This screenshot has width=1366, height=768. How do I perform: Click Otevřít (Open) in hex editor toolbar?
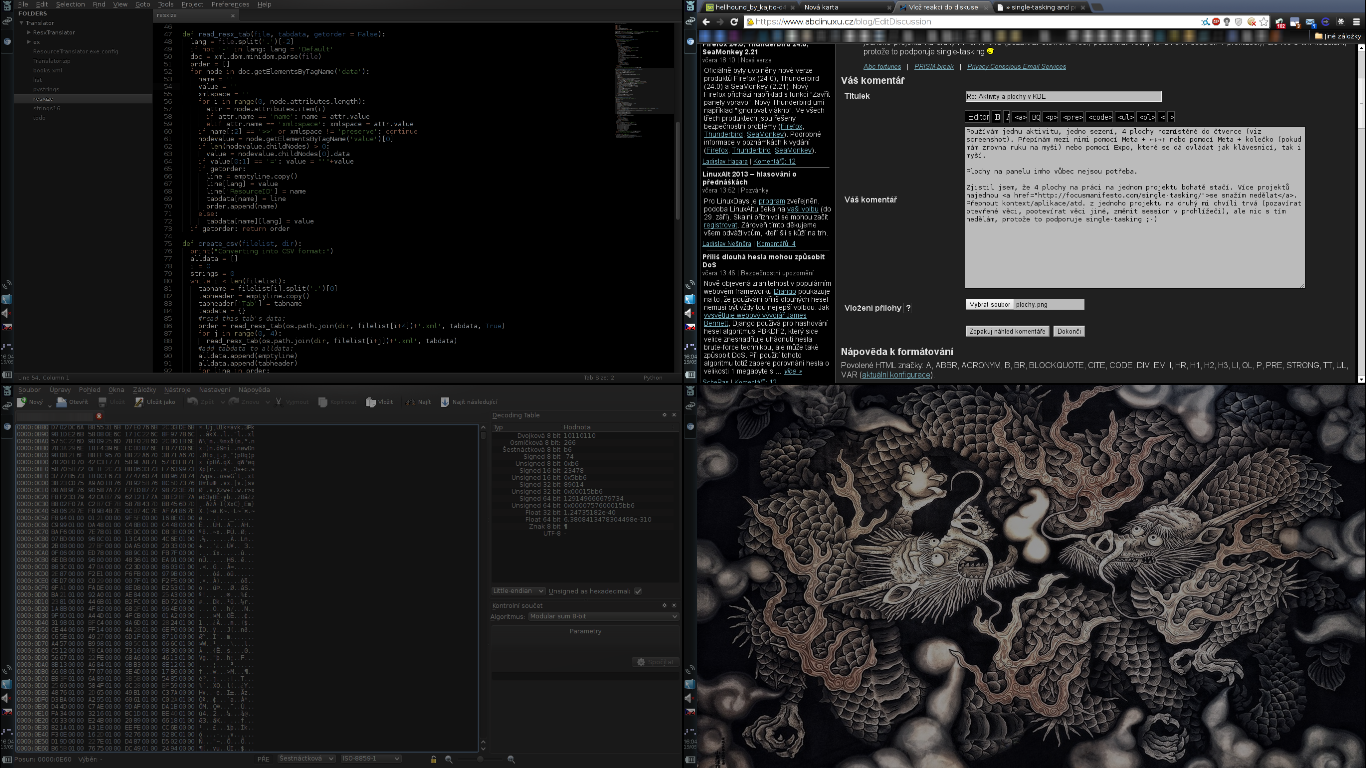pos(72,402)
